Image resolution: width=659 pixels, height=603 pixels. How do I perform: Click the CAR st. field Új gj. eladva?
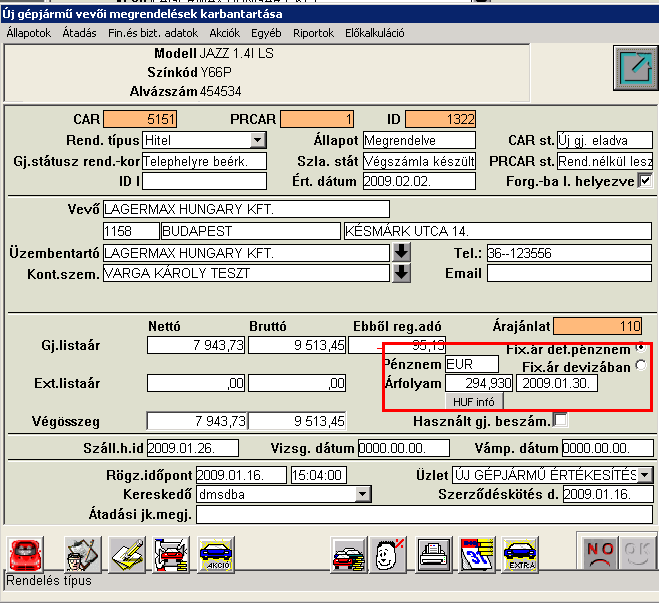click(605, 140)
